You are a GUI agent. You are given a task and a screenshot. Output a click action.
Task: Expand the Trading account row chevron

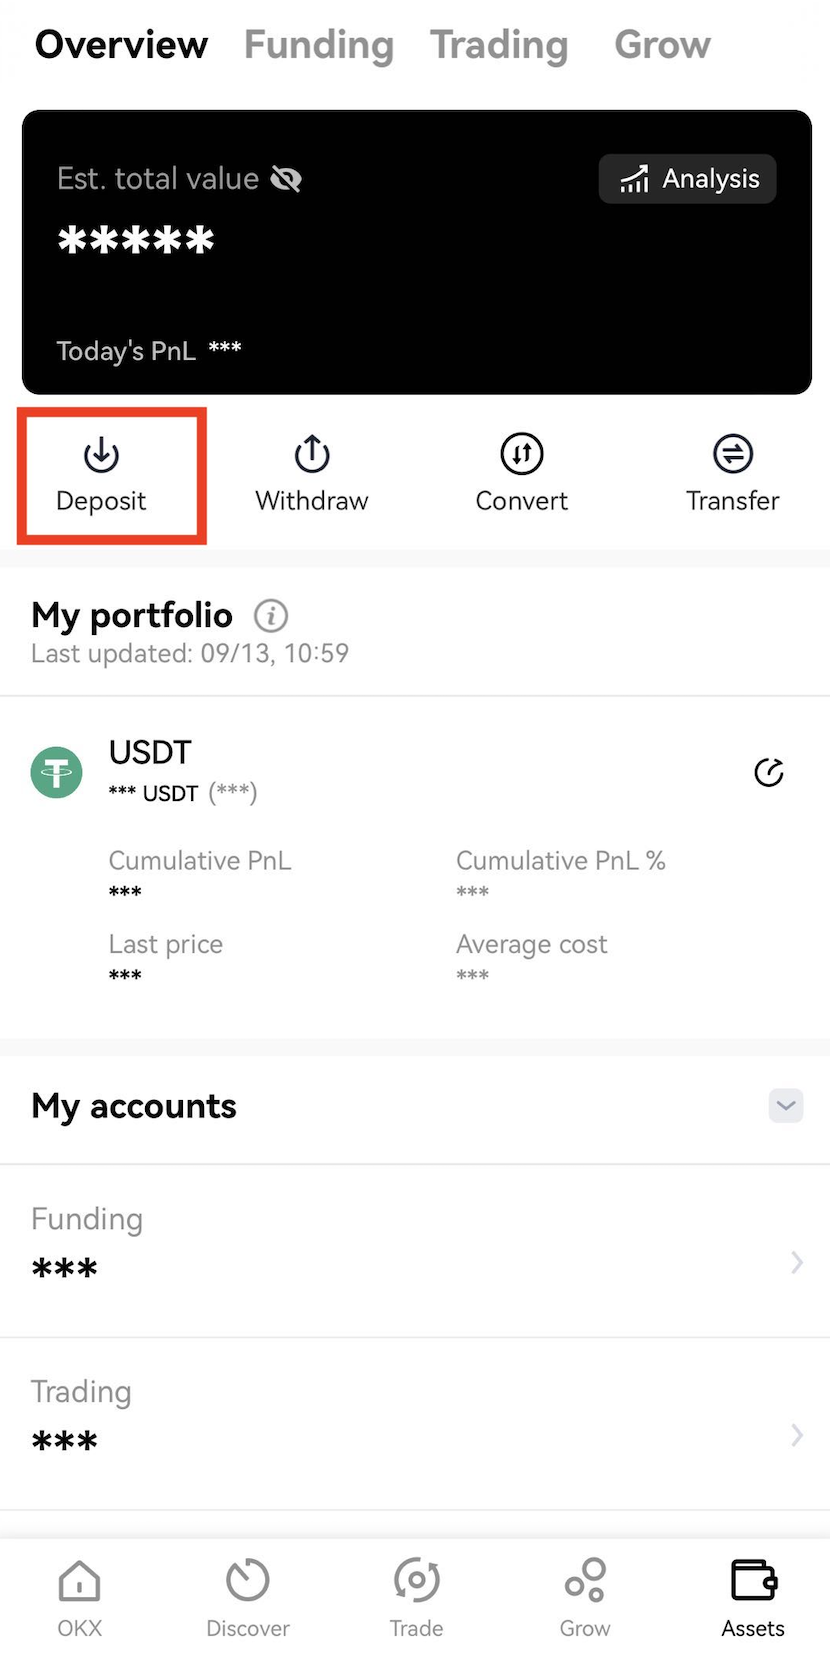797,1435
